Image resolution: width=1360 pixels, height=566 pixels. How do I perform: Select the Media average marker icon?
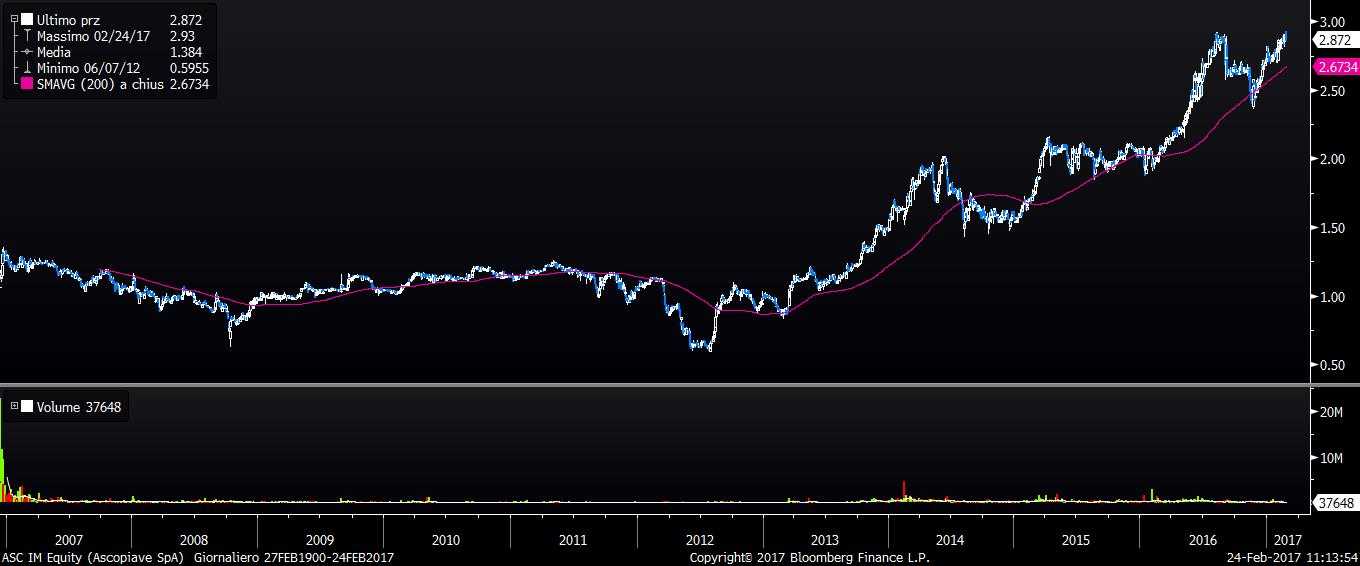click(x=26, y=51)
